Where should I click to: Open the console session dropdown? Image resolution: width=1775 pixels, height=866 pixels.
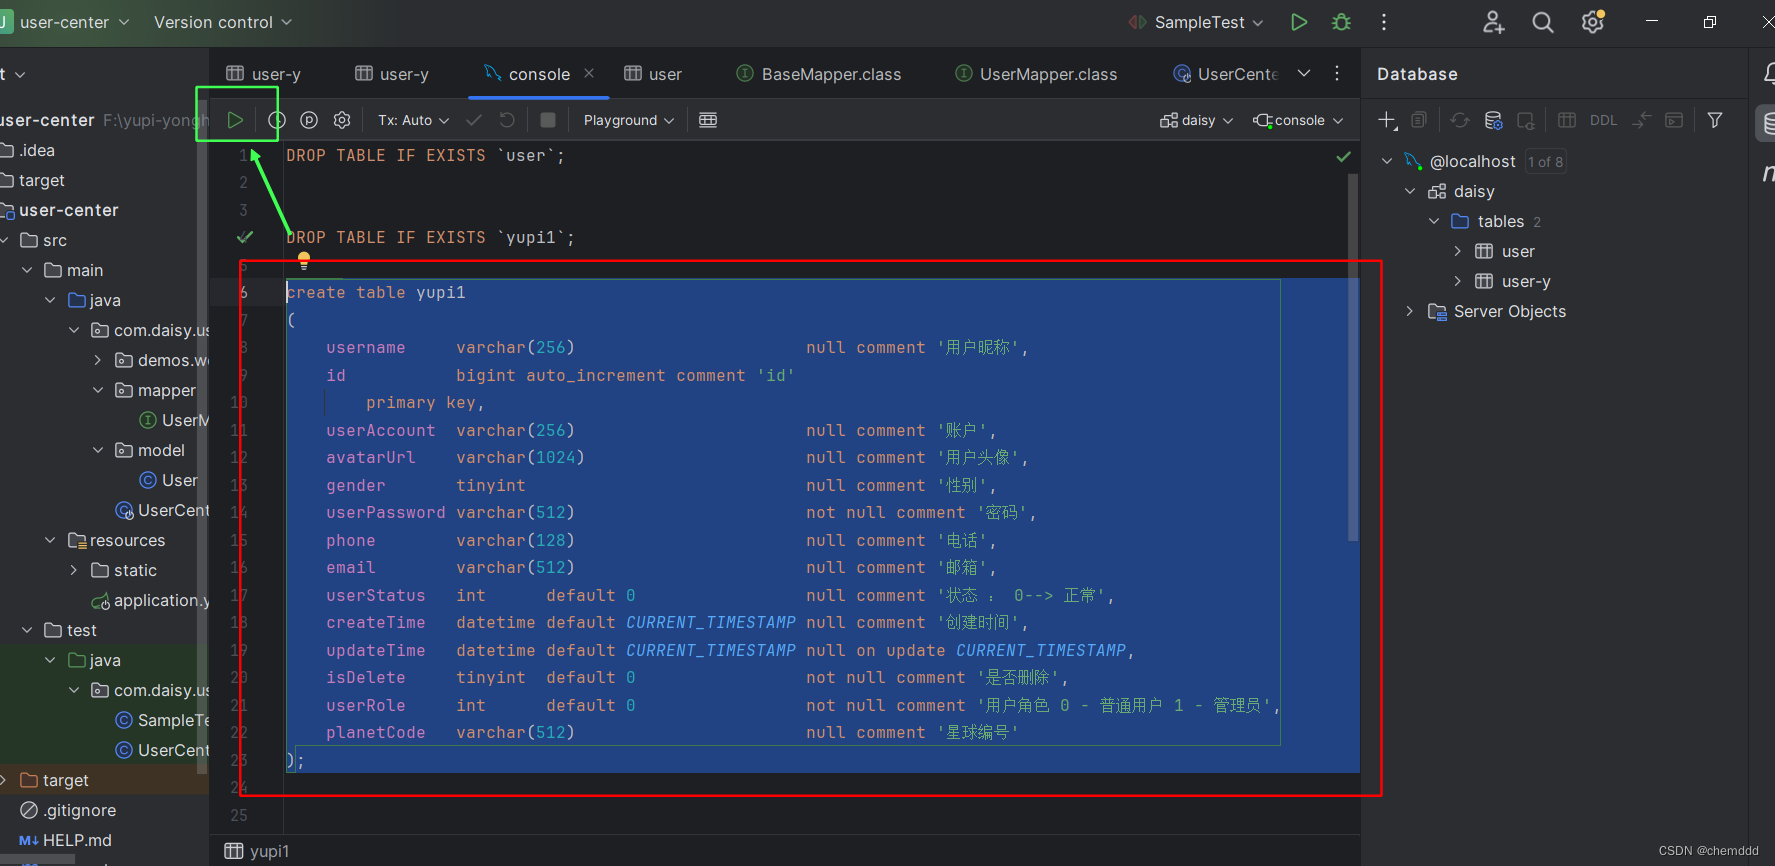(x=1298, y=120)
